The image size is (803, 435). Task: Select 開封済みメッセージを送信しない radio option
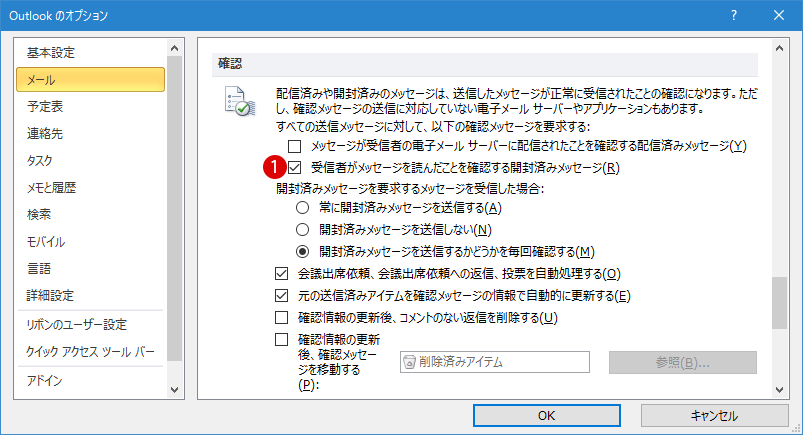tap(303, 230)
